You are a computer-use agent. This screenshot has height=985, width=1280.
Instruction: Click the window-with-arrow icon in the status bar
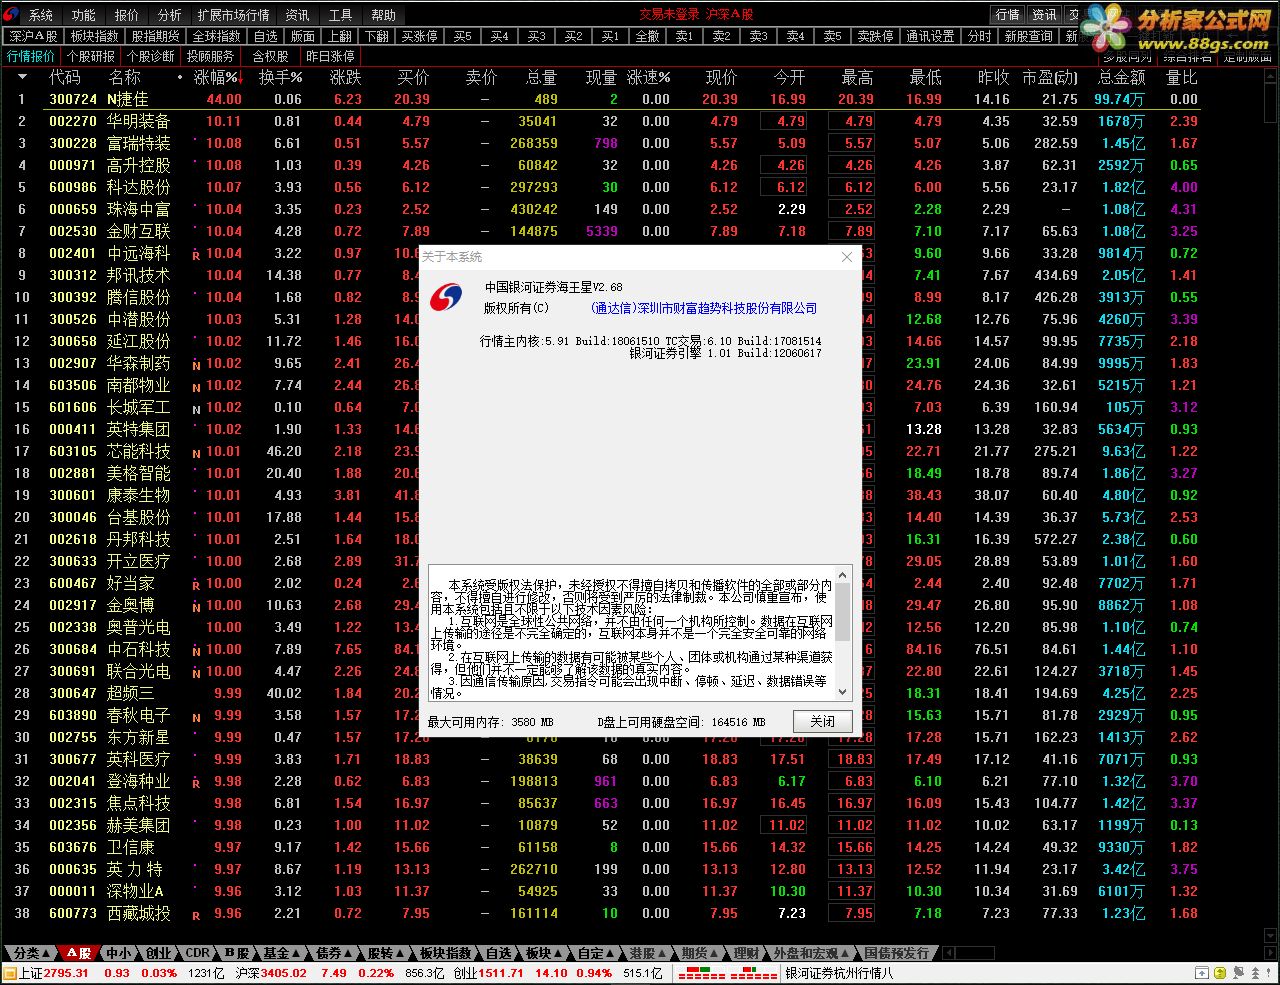point(1202,973)
